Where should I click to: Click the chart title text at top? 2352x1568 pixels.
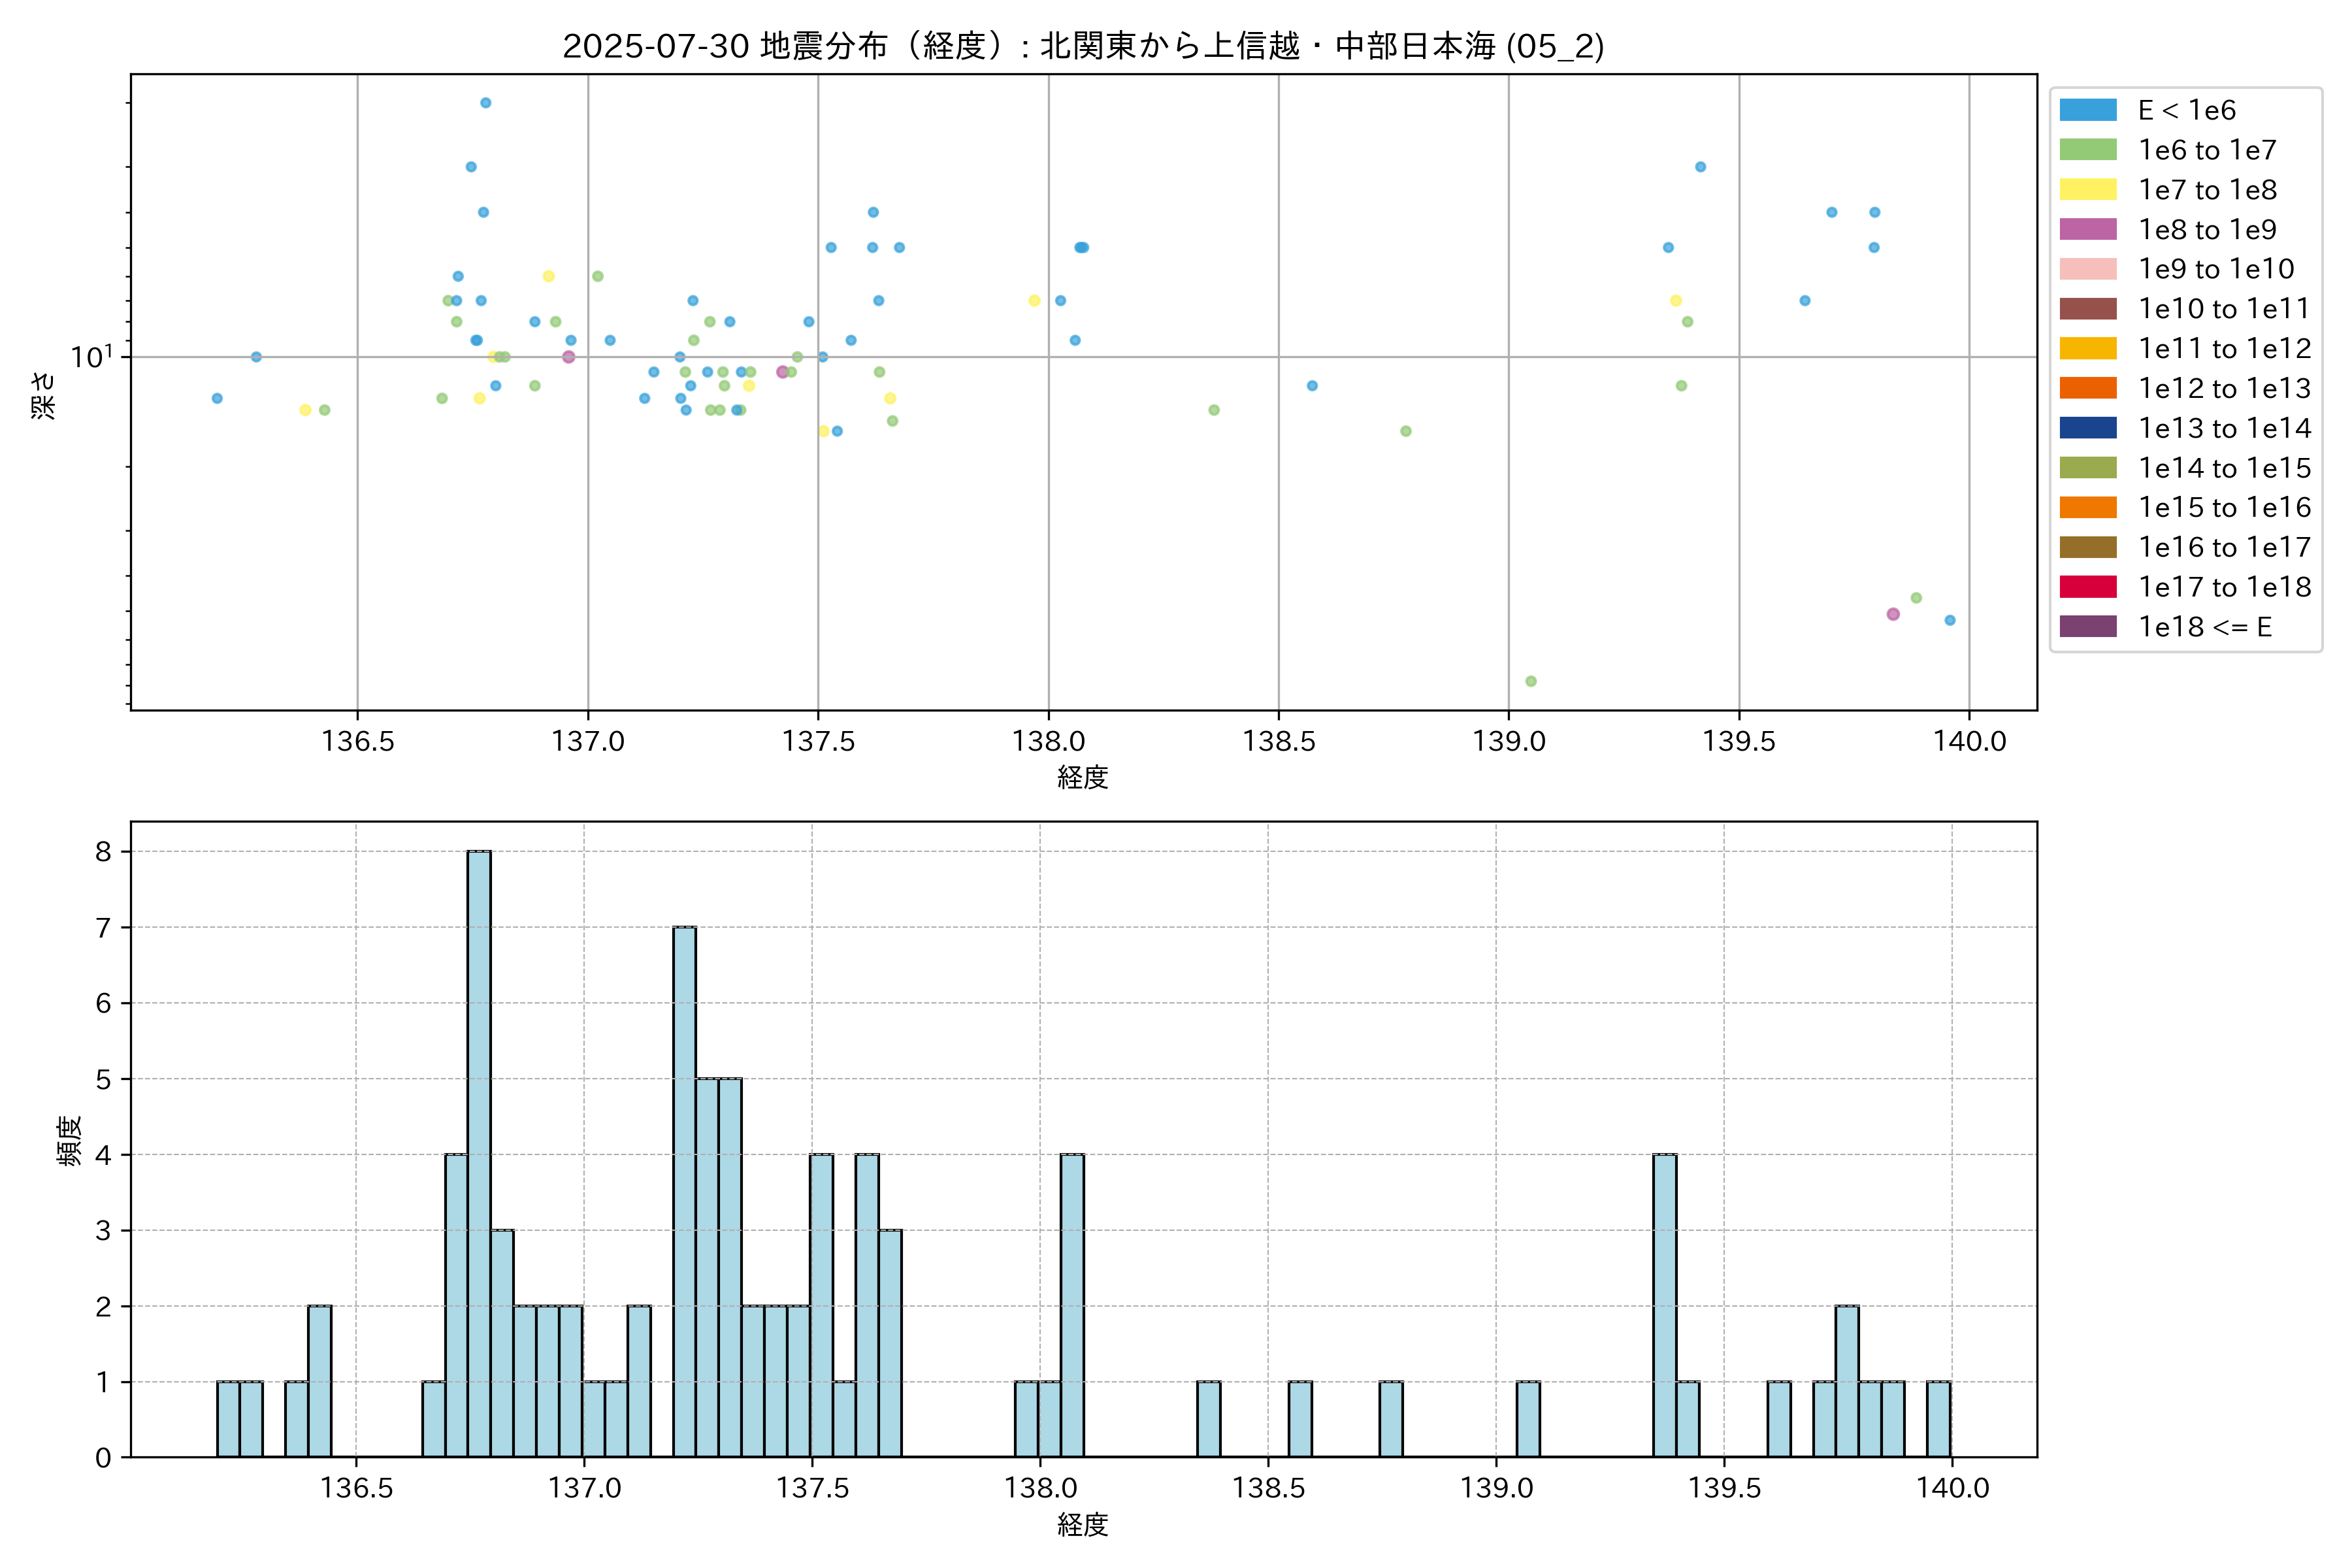coord(1083,46)
